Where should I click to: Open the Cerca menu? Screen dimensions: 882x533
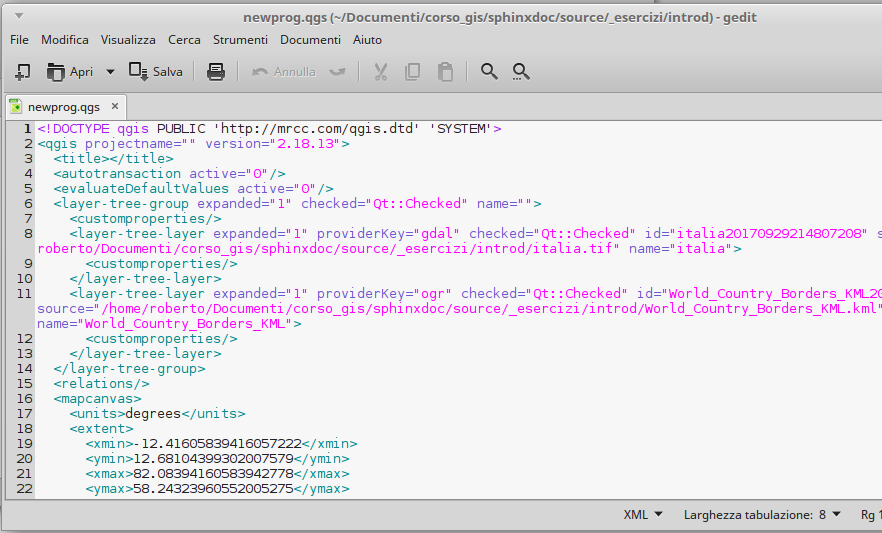184,40
